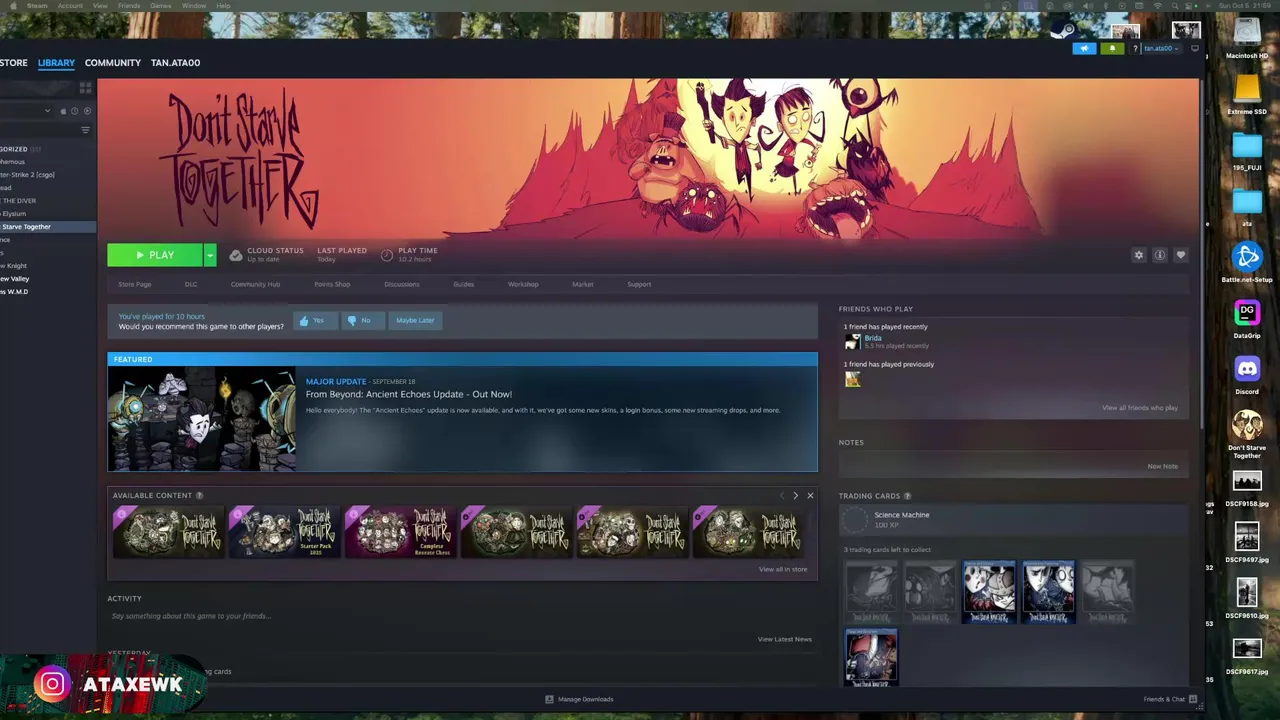Open the Guides tab

pyautogui.click(x=464, y=284)
